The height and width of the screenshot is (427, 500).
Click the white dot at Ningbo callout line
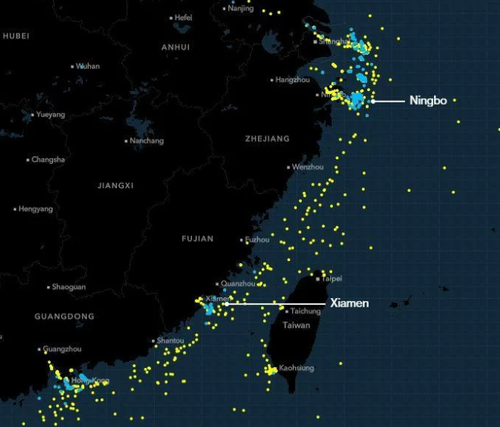[x=373, y=101]
